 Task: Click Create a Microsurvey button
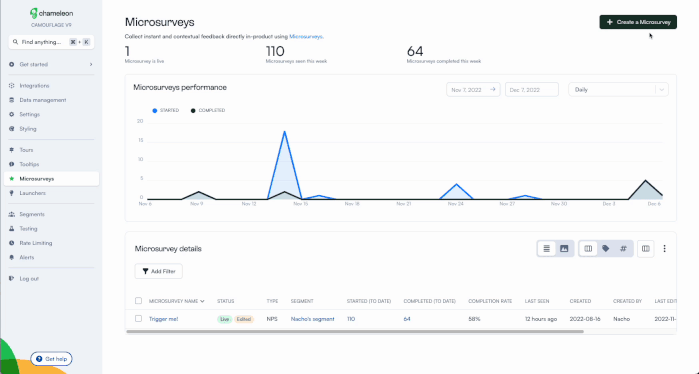pos(638,22)
